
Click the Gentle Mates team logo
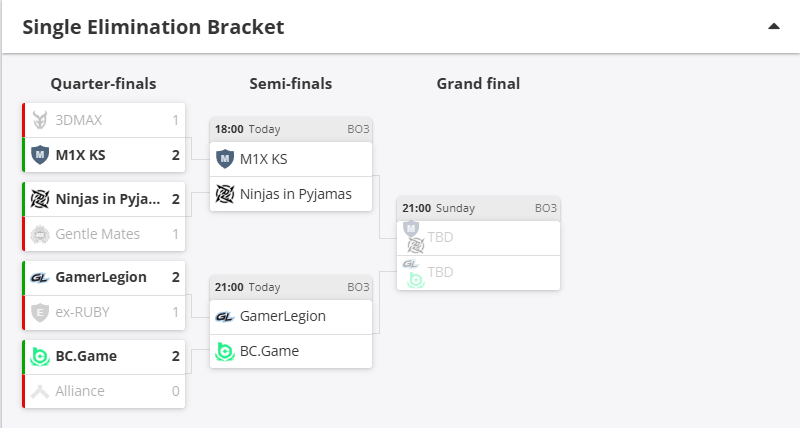pos(40,234)
